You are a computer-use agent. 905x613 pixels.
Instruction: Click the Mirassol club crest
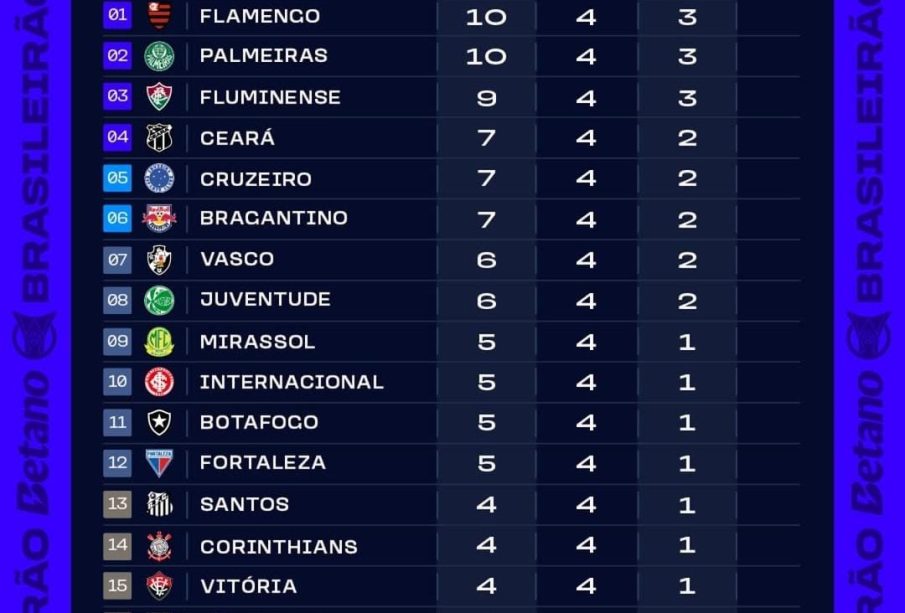point(159,342)
